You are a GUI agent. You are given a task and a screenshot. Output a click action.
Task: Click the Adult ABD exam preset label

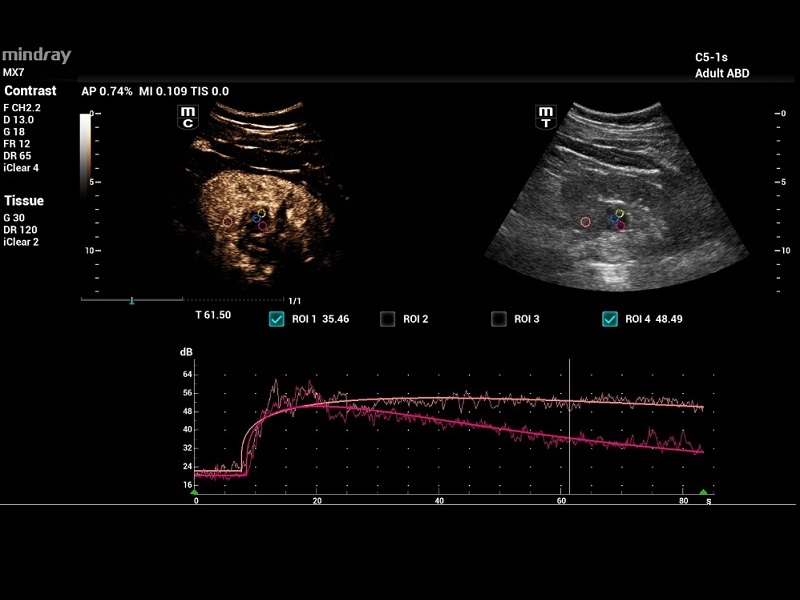pyautogui.click(x=722, y=73)
